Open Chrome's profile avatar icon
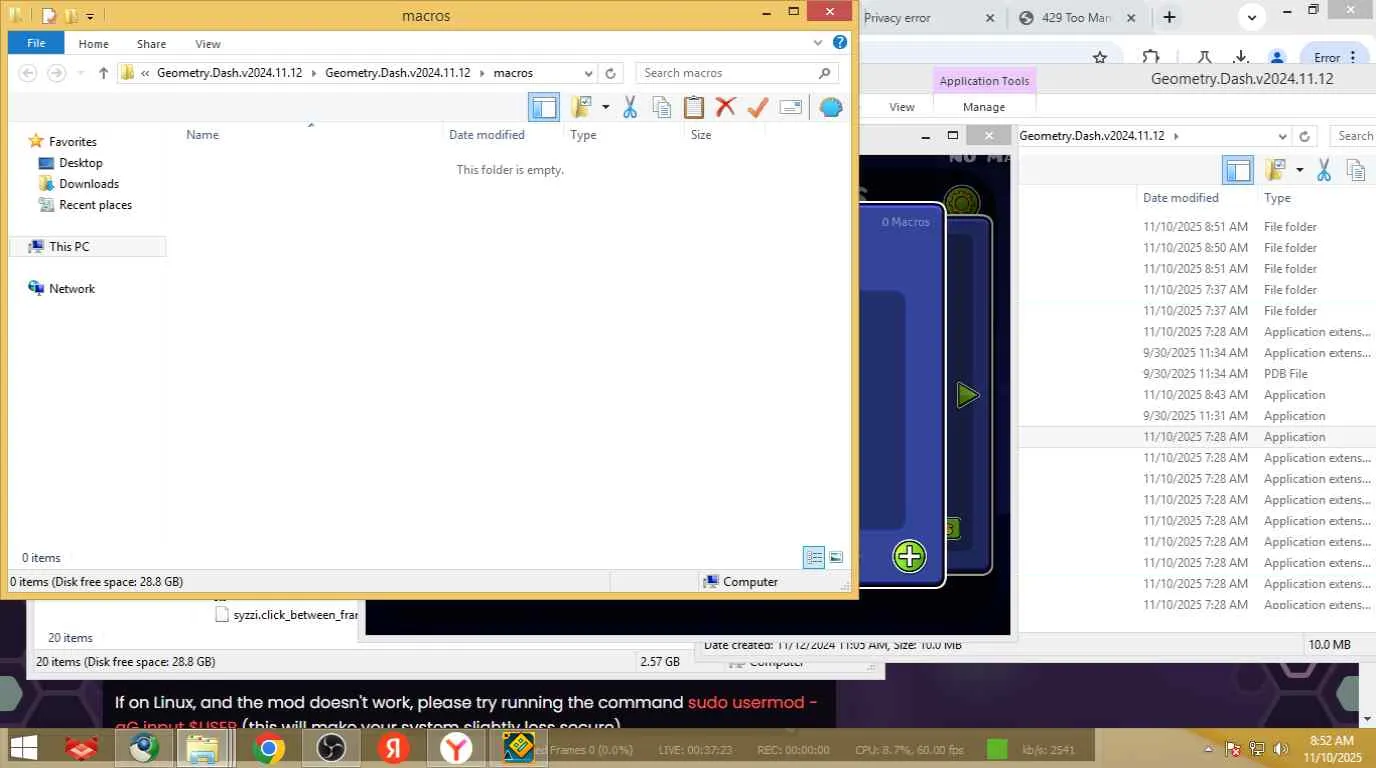1376x768 pixels. click(1277, 58)
